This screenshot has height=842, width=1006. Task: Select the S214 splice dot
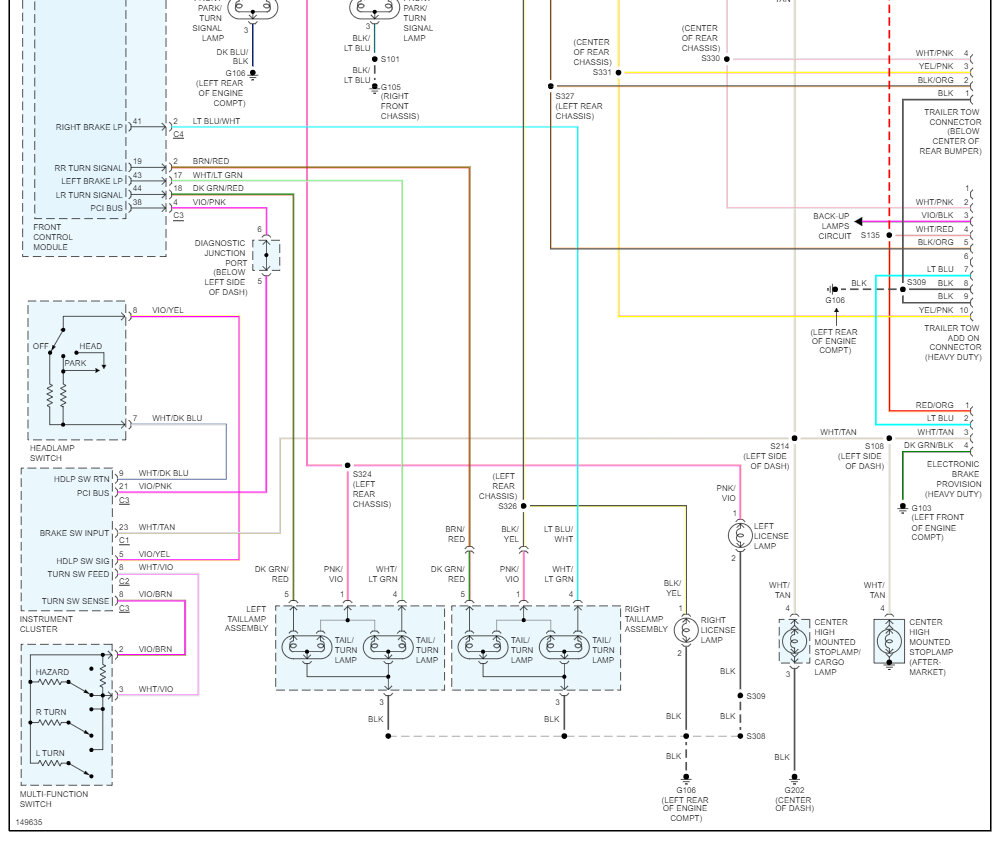point(794,438)
